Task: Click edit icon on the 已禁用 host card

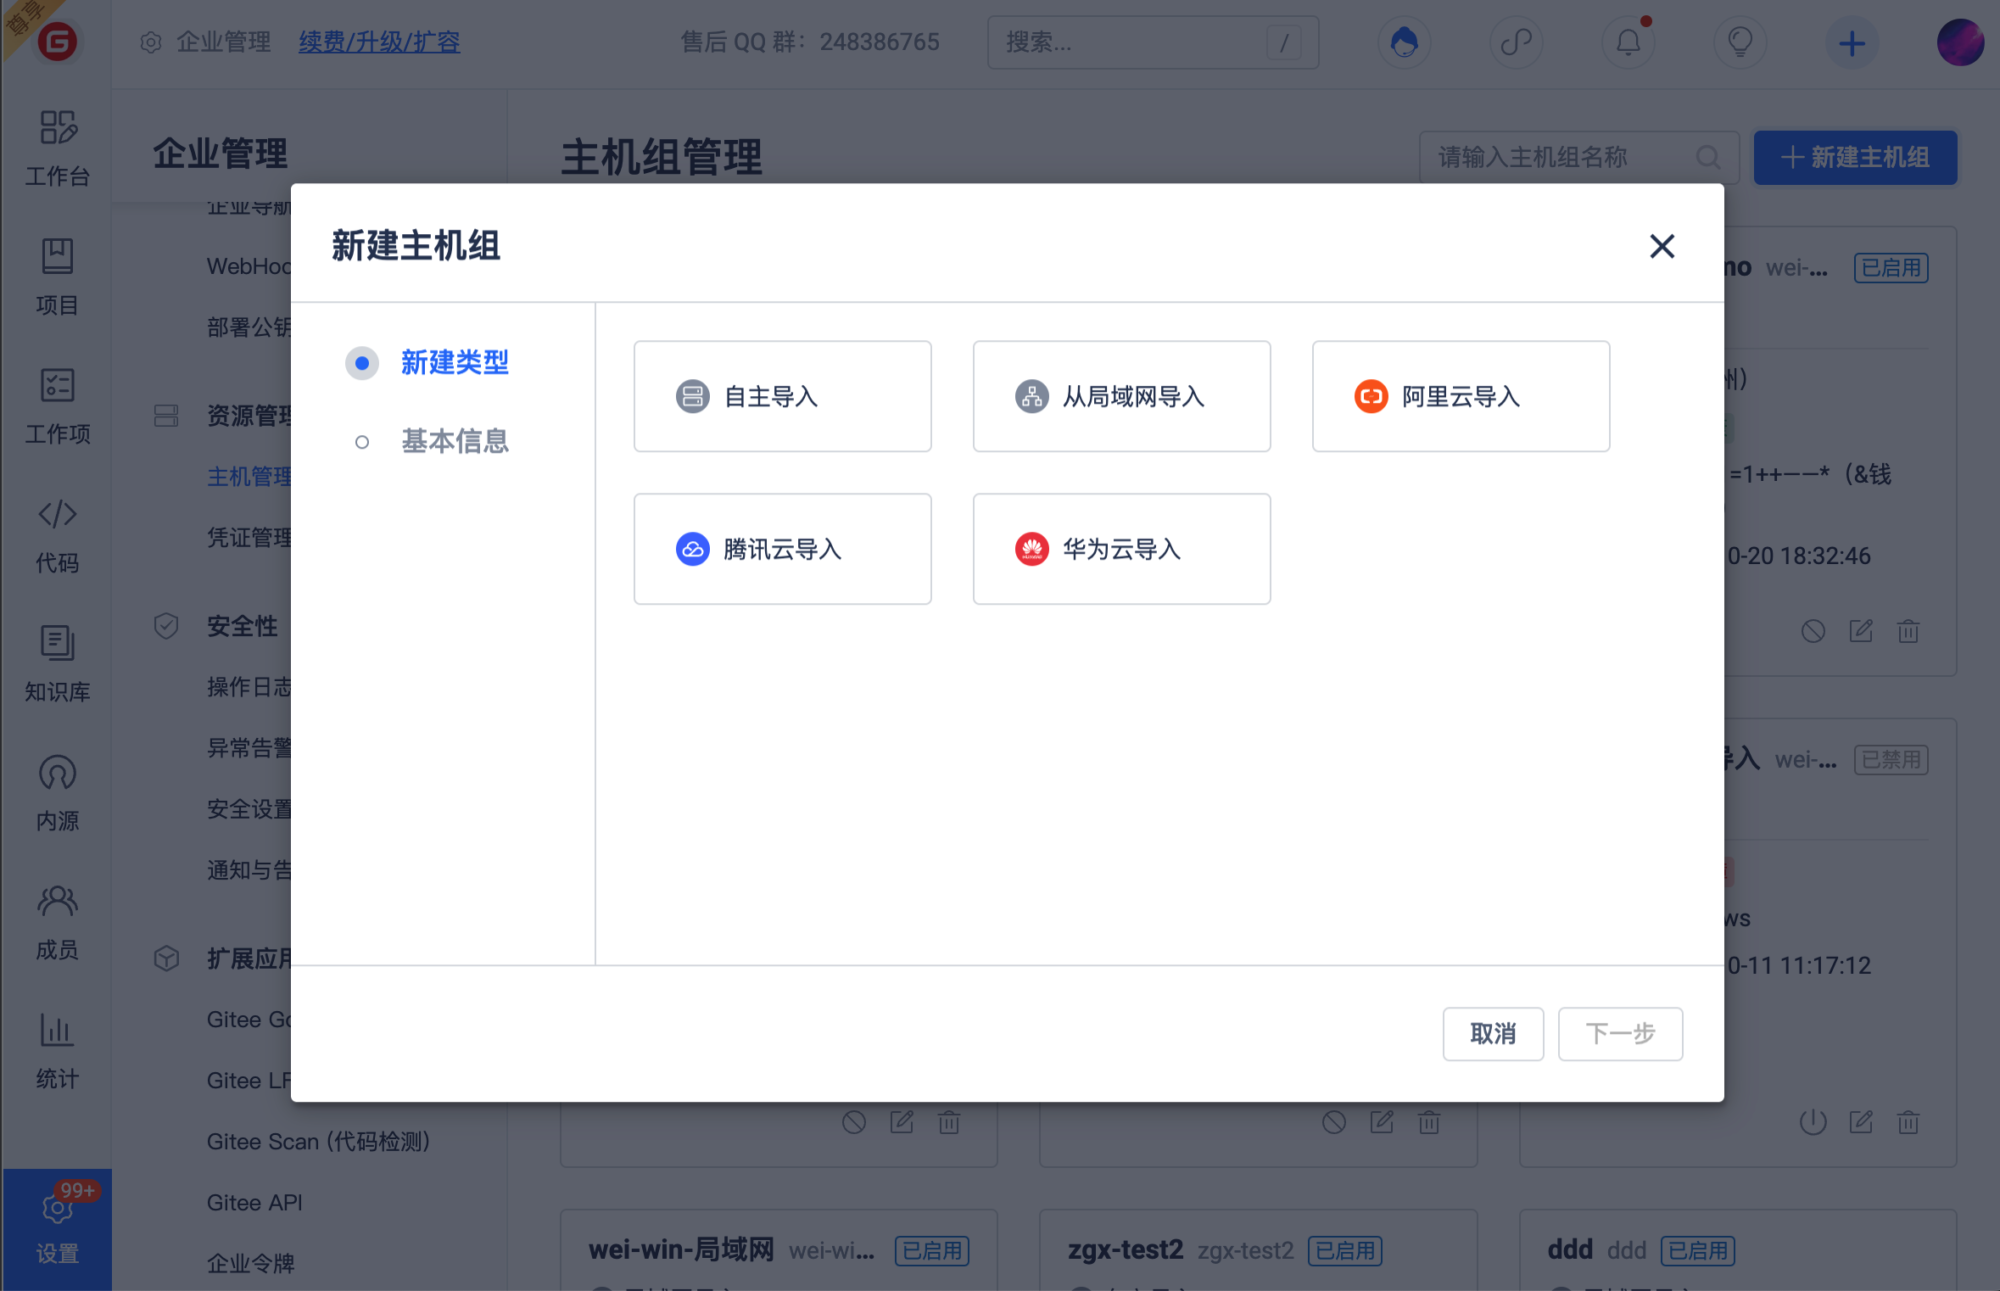Action: (1860, 1122)
